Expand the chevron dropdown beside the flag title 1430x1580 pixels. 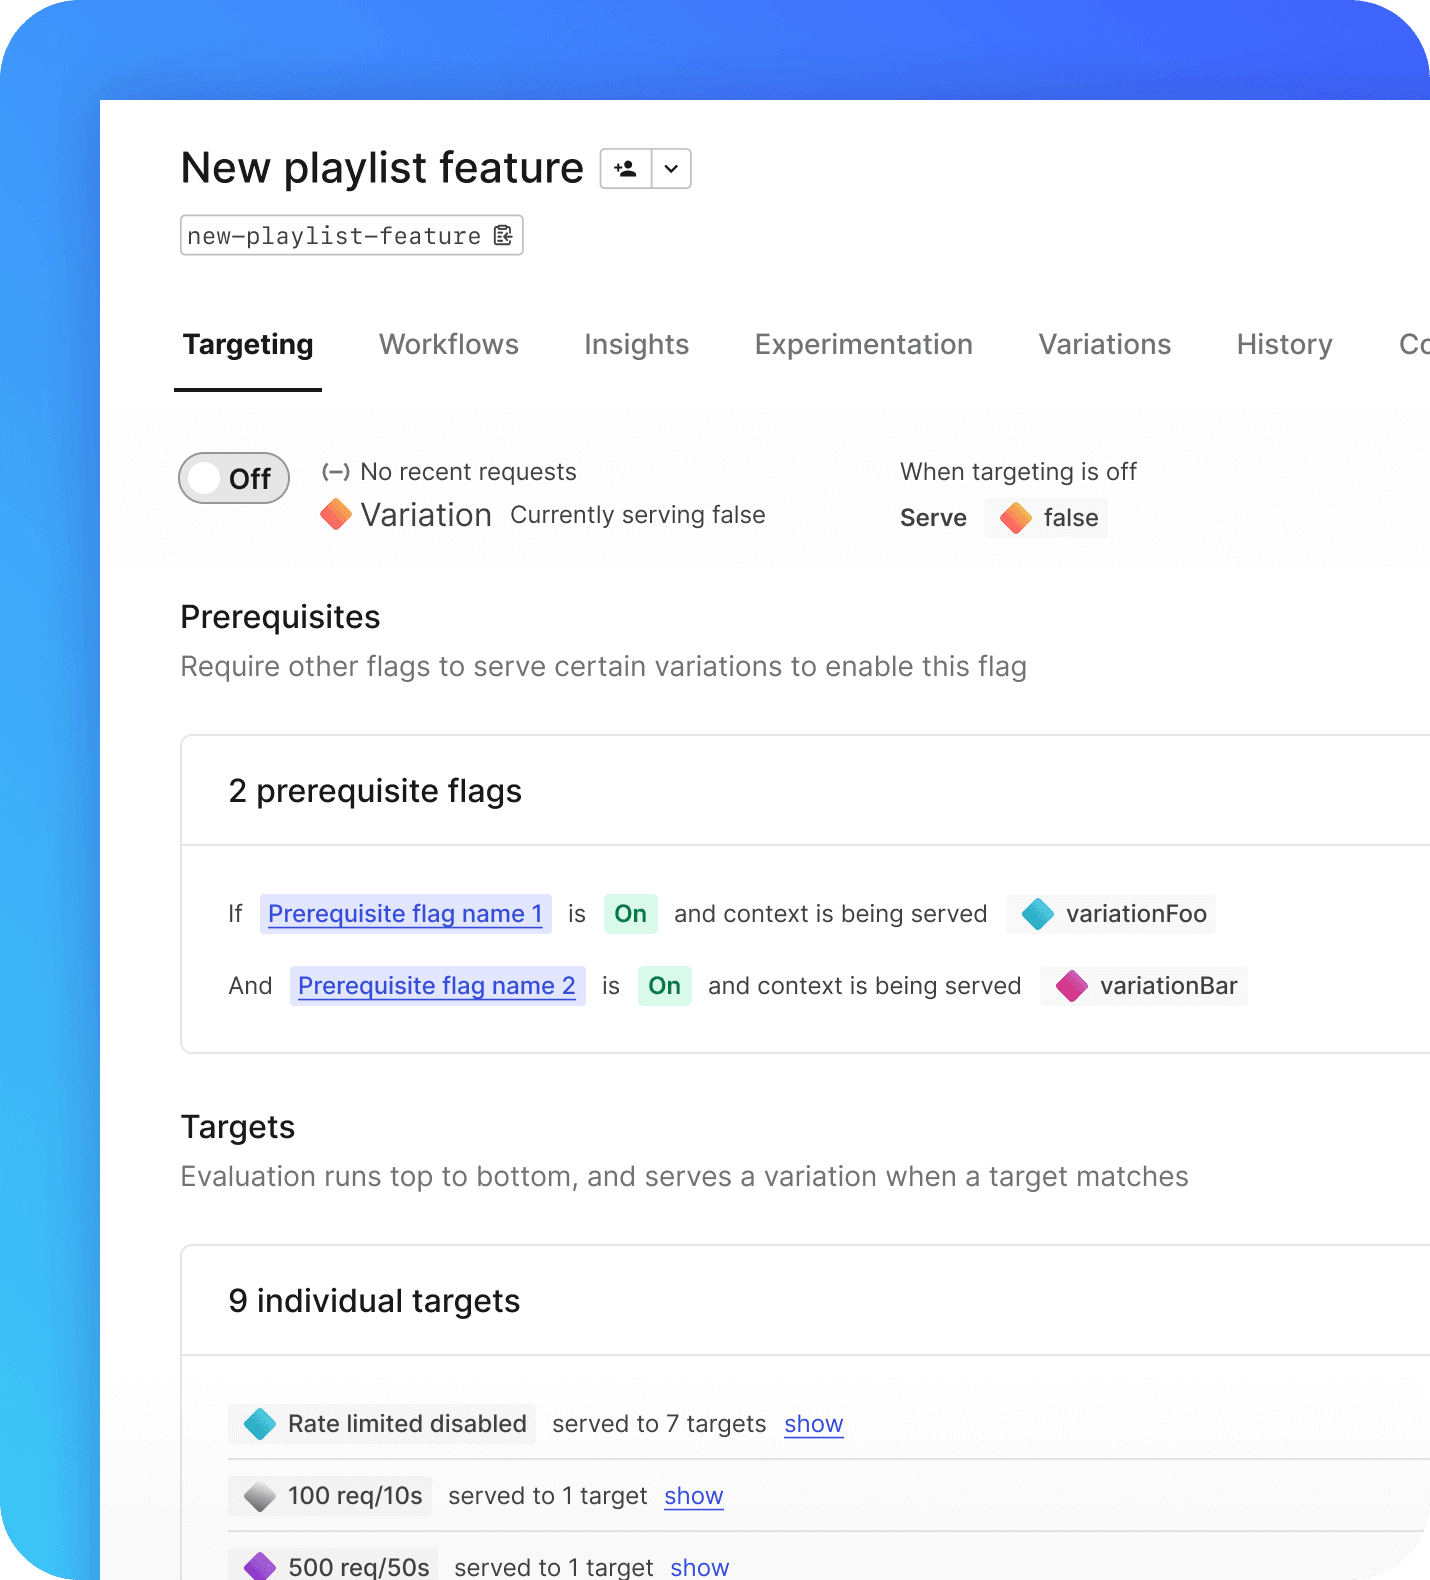coord(672,169)
